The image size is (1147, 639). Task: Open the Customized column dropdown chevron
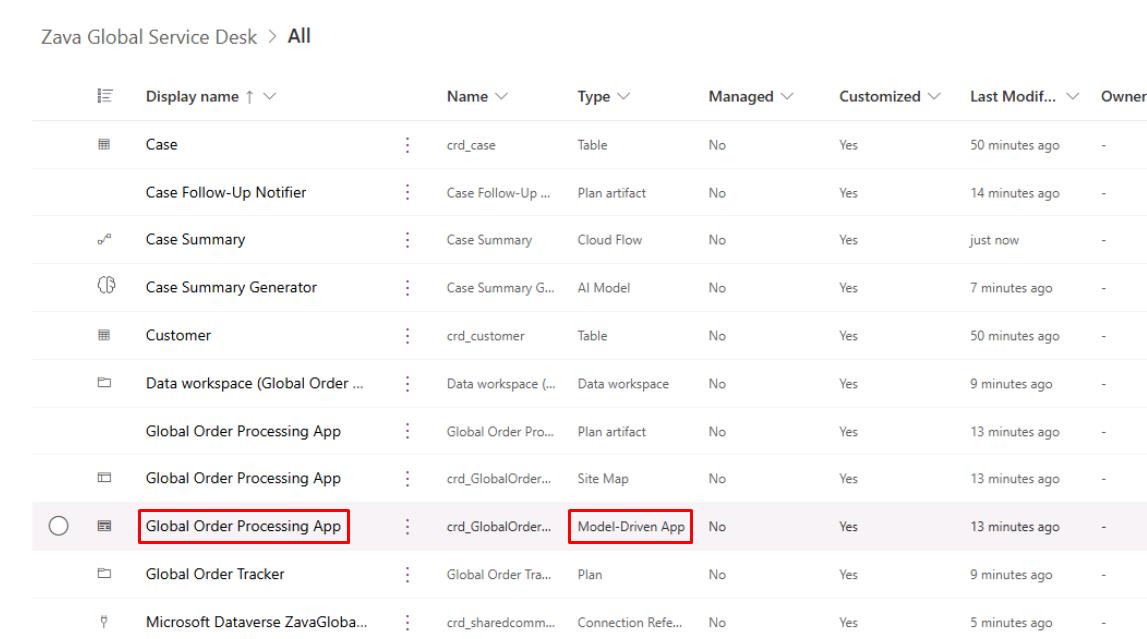click(x=934, y=97)
